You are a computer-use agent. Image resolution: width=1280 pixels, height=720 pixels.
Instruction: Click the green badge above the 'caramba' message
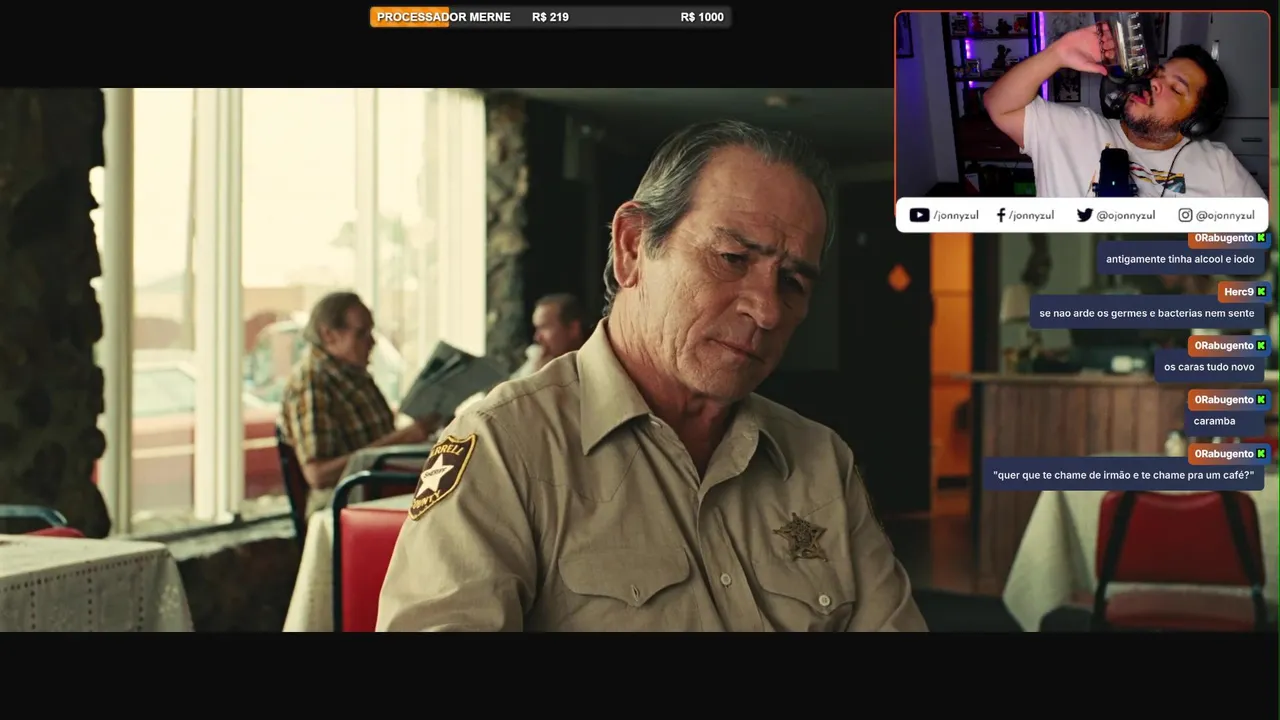[1261, 400]
